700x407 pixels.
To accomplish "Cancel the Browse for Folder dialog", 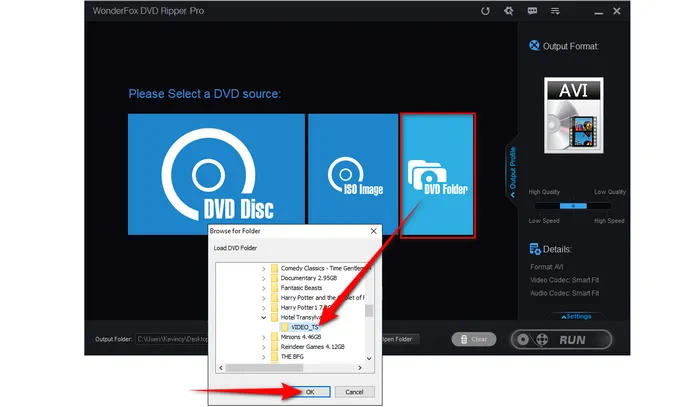I will (353, 390).
